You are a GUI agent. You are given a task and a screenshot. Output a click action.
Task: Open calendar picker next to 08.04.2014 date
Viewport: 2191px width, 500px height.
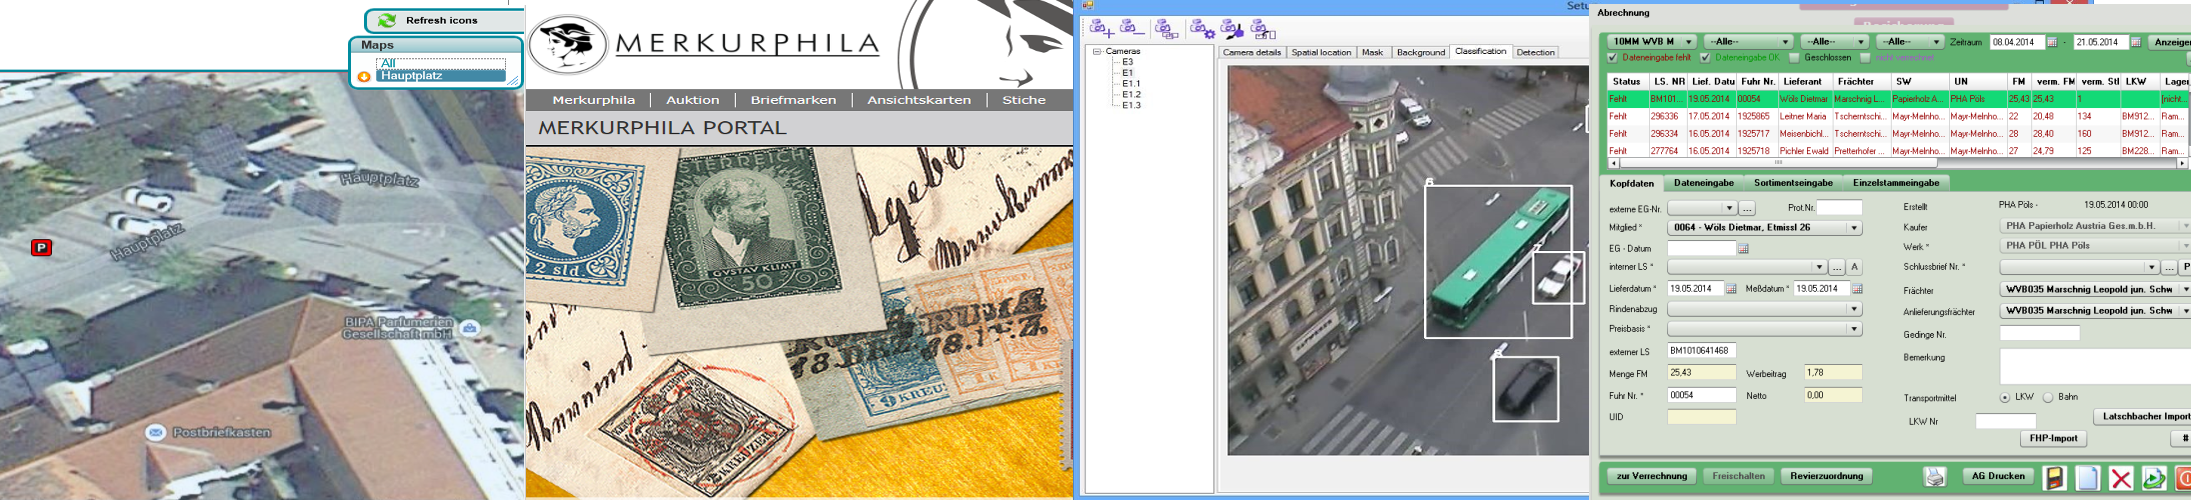point(2052,42)
